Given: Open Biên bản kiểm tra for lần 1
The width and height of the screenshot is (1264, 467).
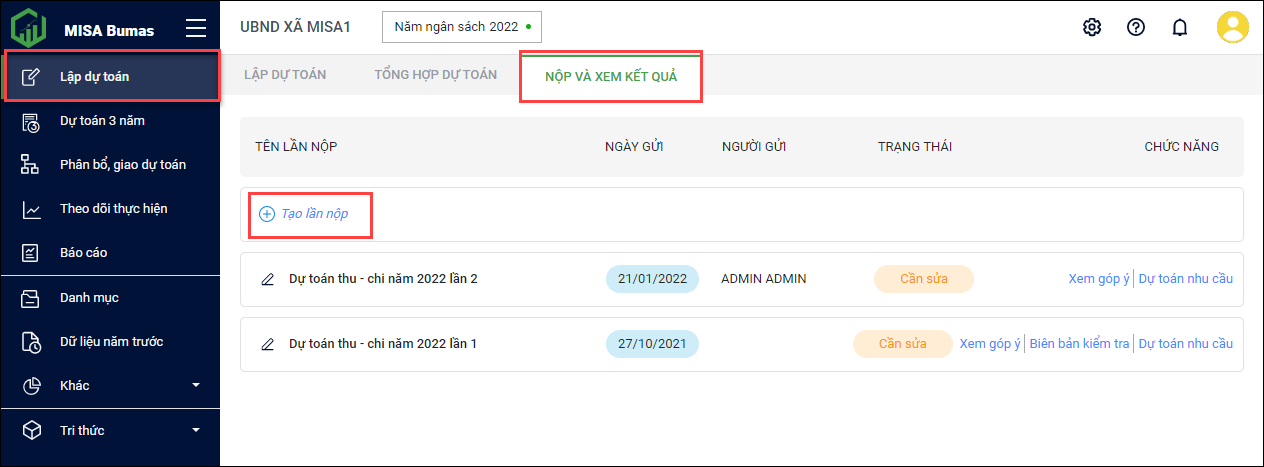Looking at the screenshot, I should [1079, 344].
